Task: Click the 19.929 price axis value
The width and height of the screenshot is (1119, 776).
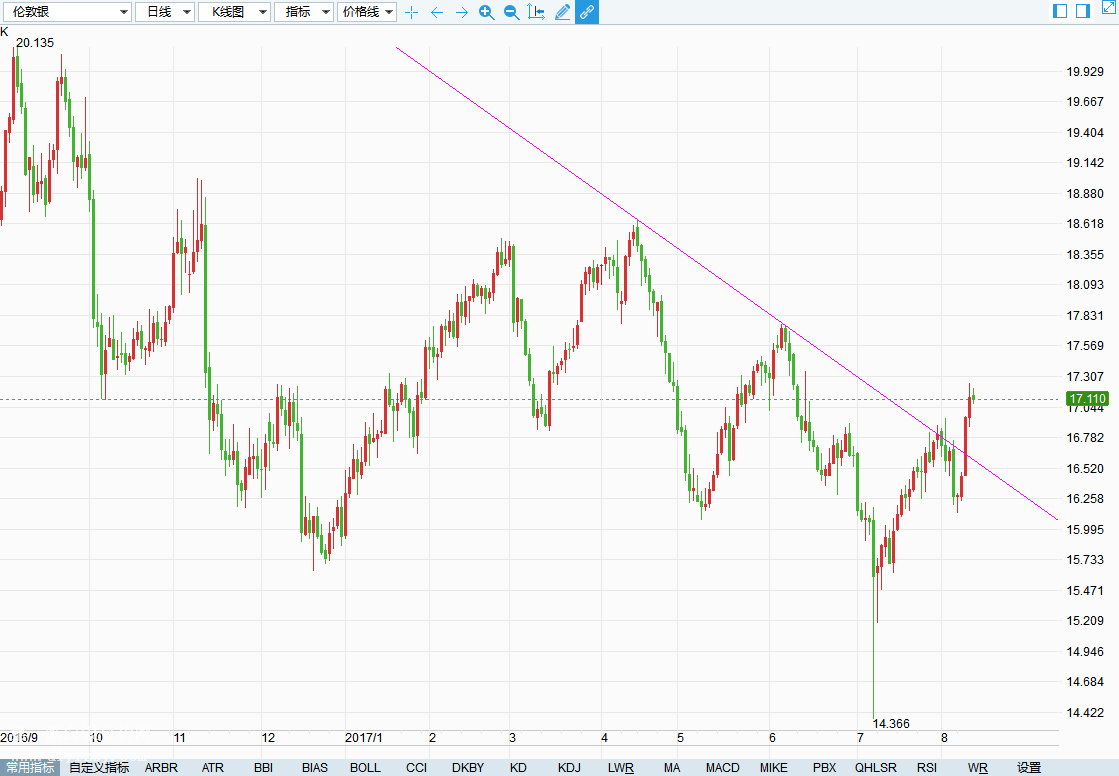Action: pos(1085,71)
